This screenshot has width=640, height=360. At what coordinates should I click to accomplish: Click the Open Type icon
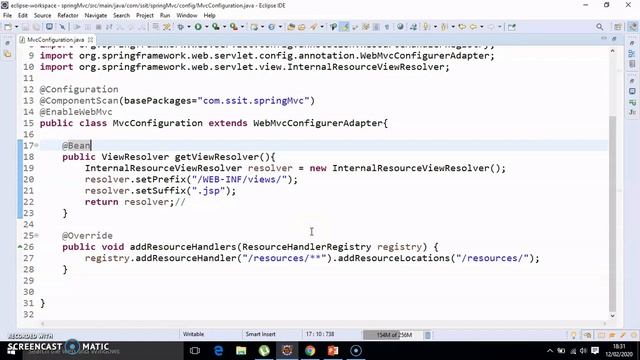pyautogui.click(x=291, y=27)
